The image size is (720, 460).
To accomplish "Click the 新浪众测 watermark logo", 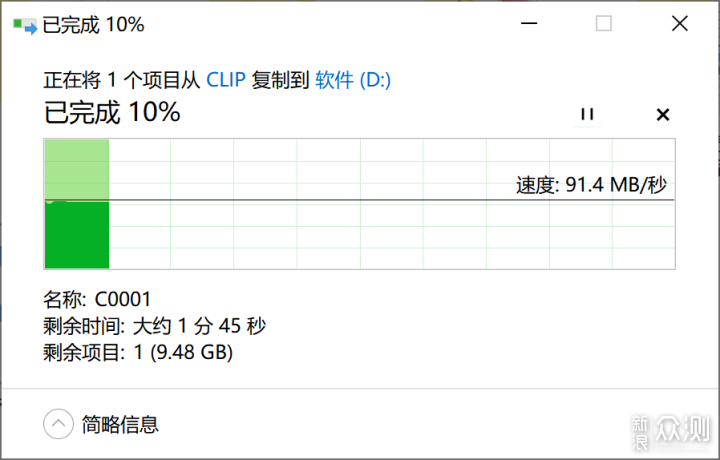I will click(x=671, y=431).
